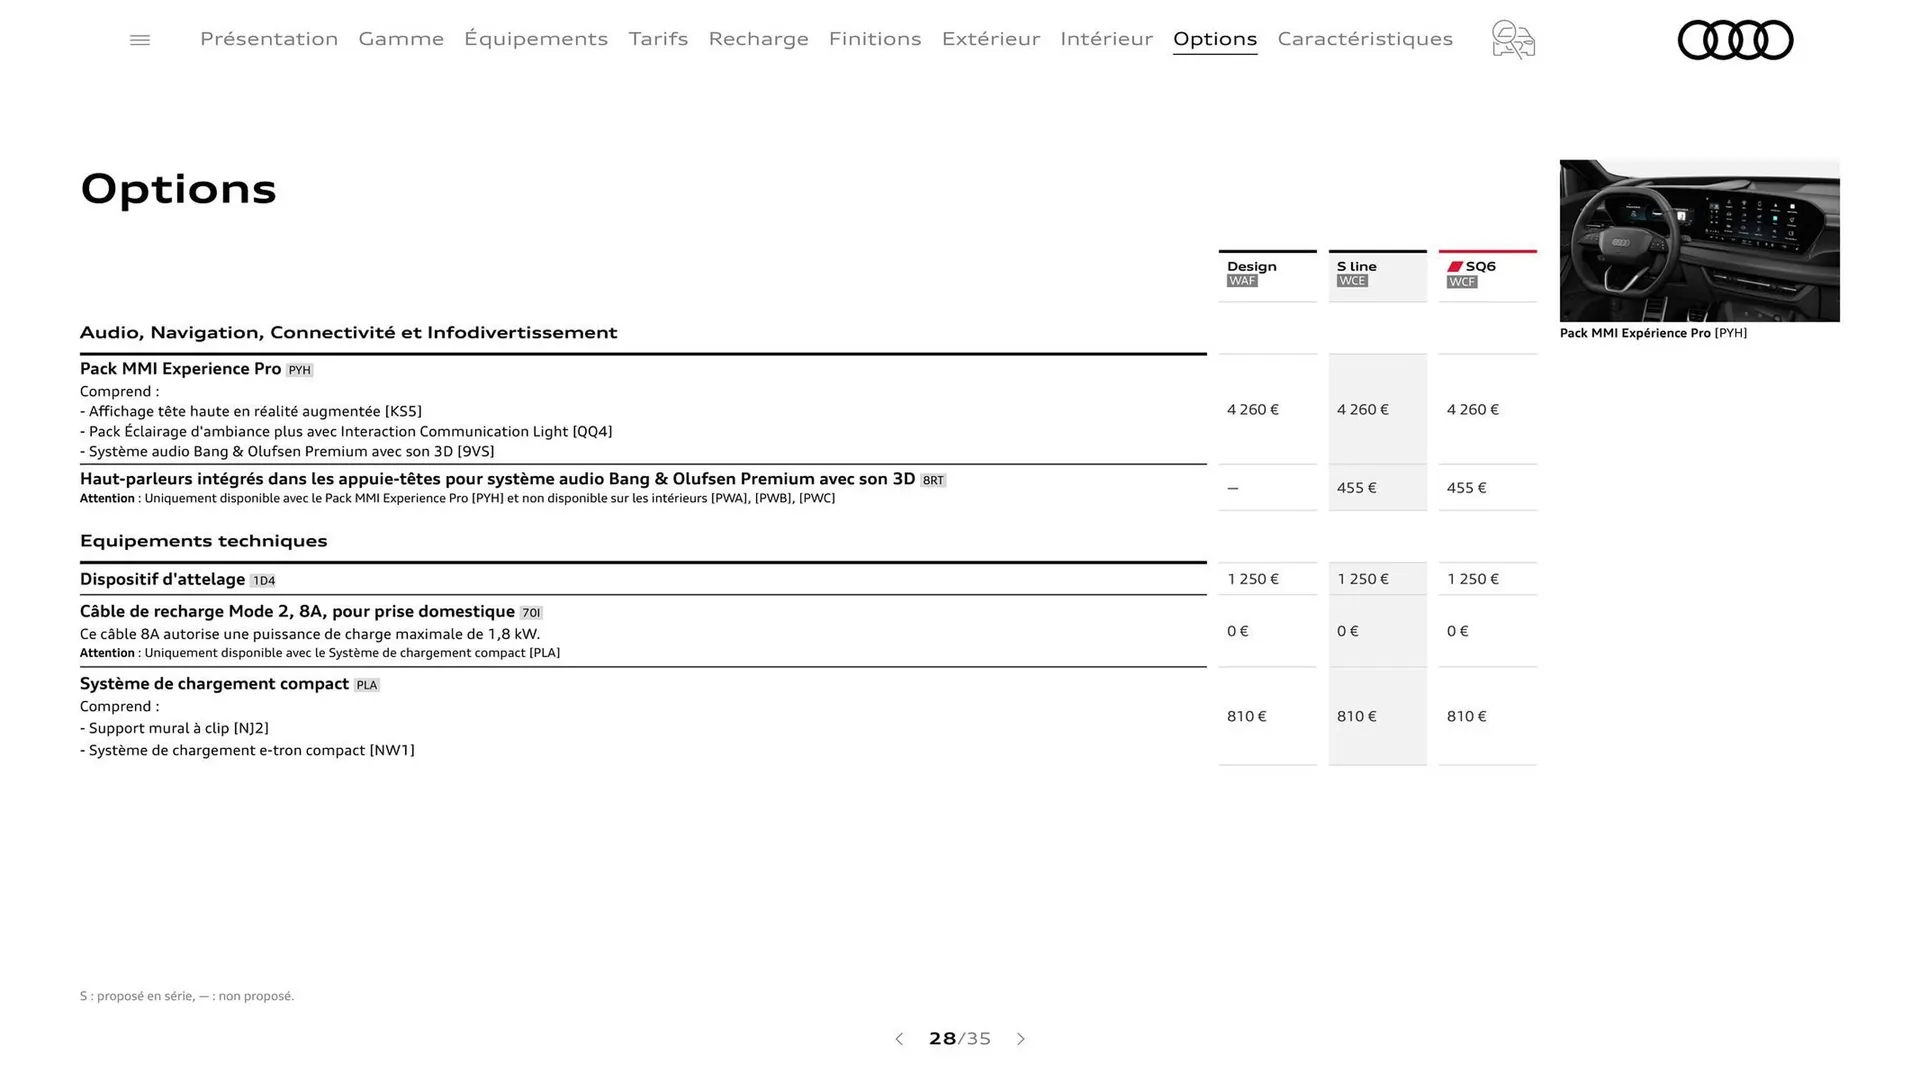
Task: Open the hamburger navigation menu
Action: click(139, 39)
